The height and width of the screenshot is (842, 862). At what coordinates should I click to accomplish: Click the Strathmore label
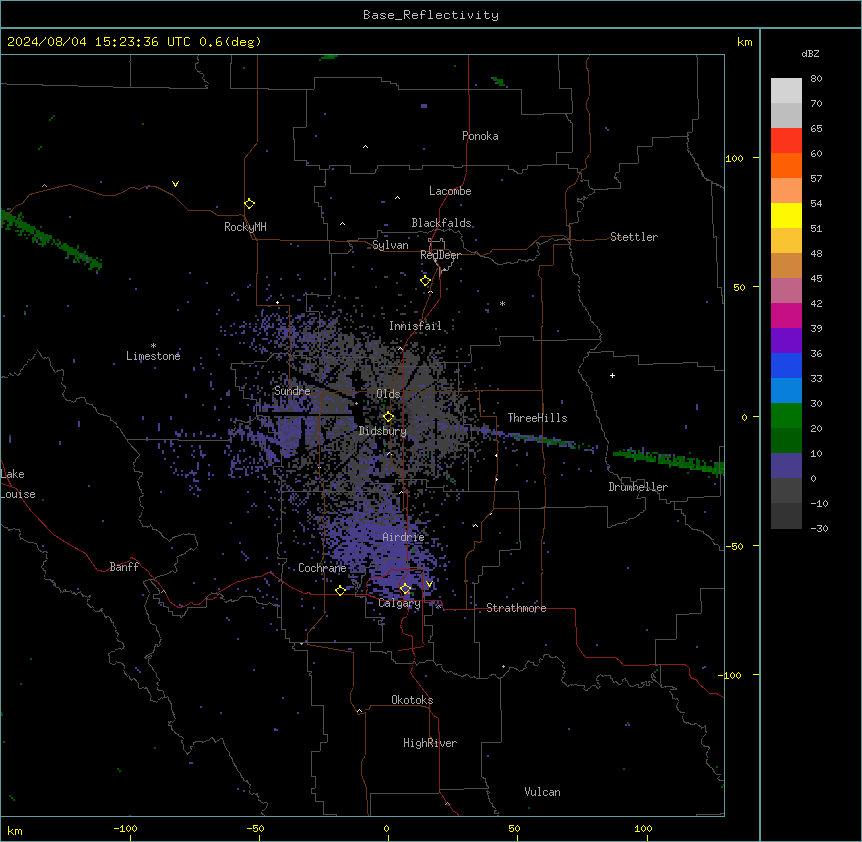(x=516, y=608)
